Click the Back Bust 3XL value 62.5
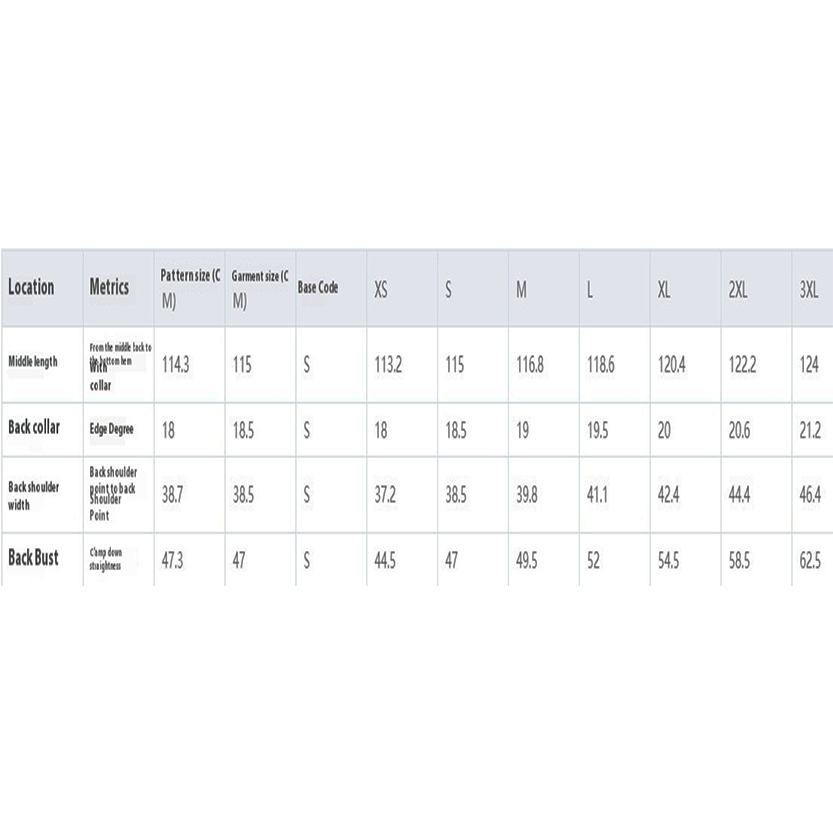This screenshot has height=833, width=833. tap(809, 560)
